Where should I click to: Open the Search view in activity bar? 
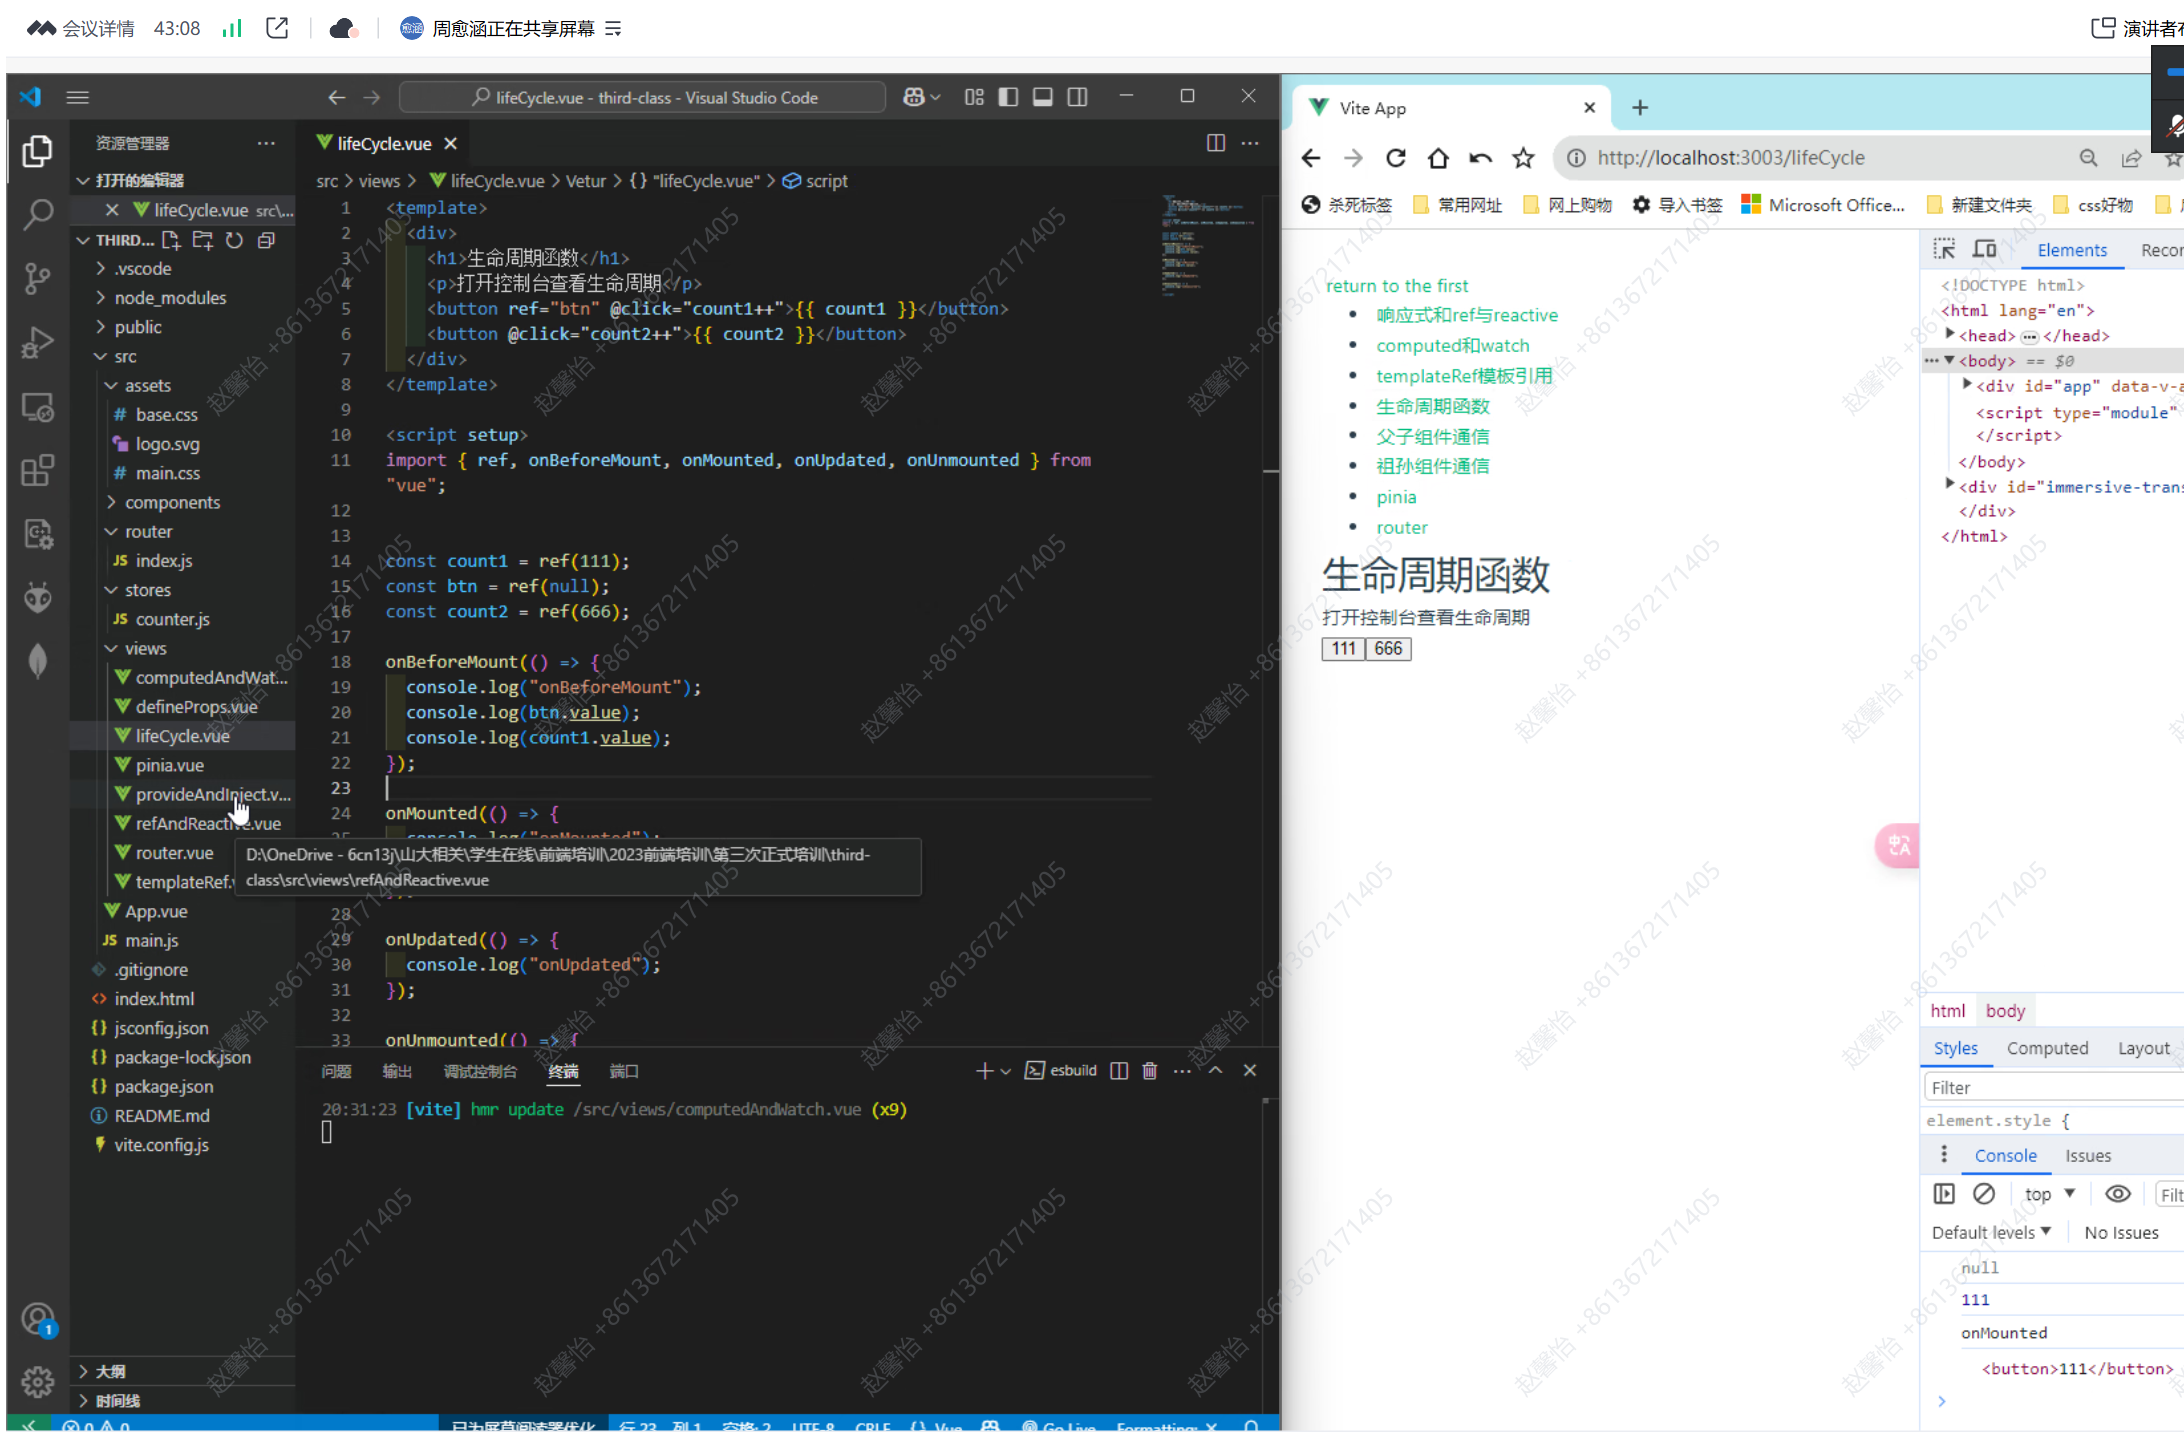point(37,214)
